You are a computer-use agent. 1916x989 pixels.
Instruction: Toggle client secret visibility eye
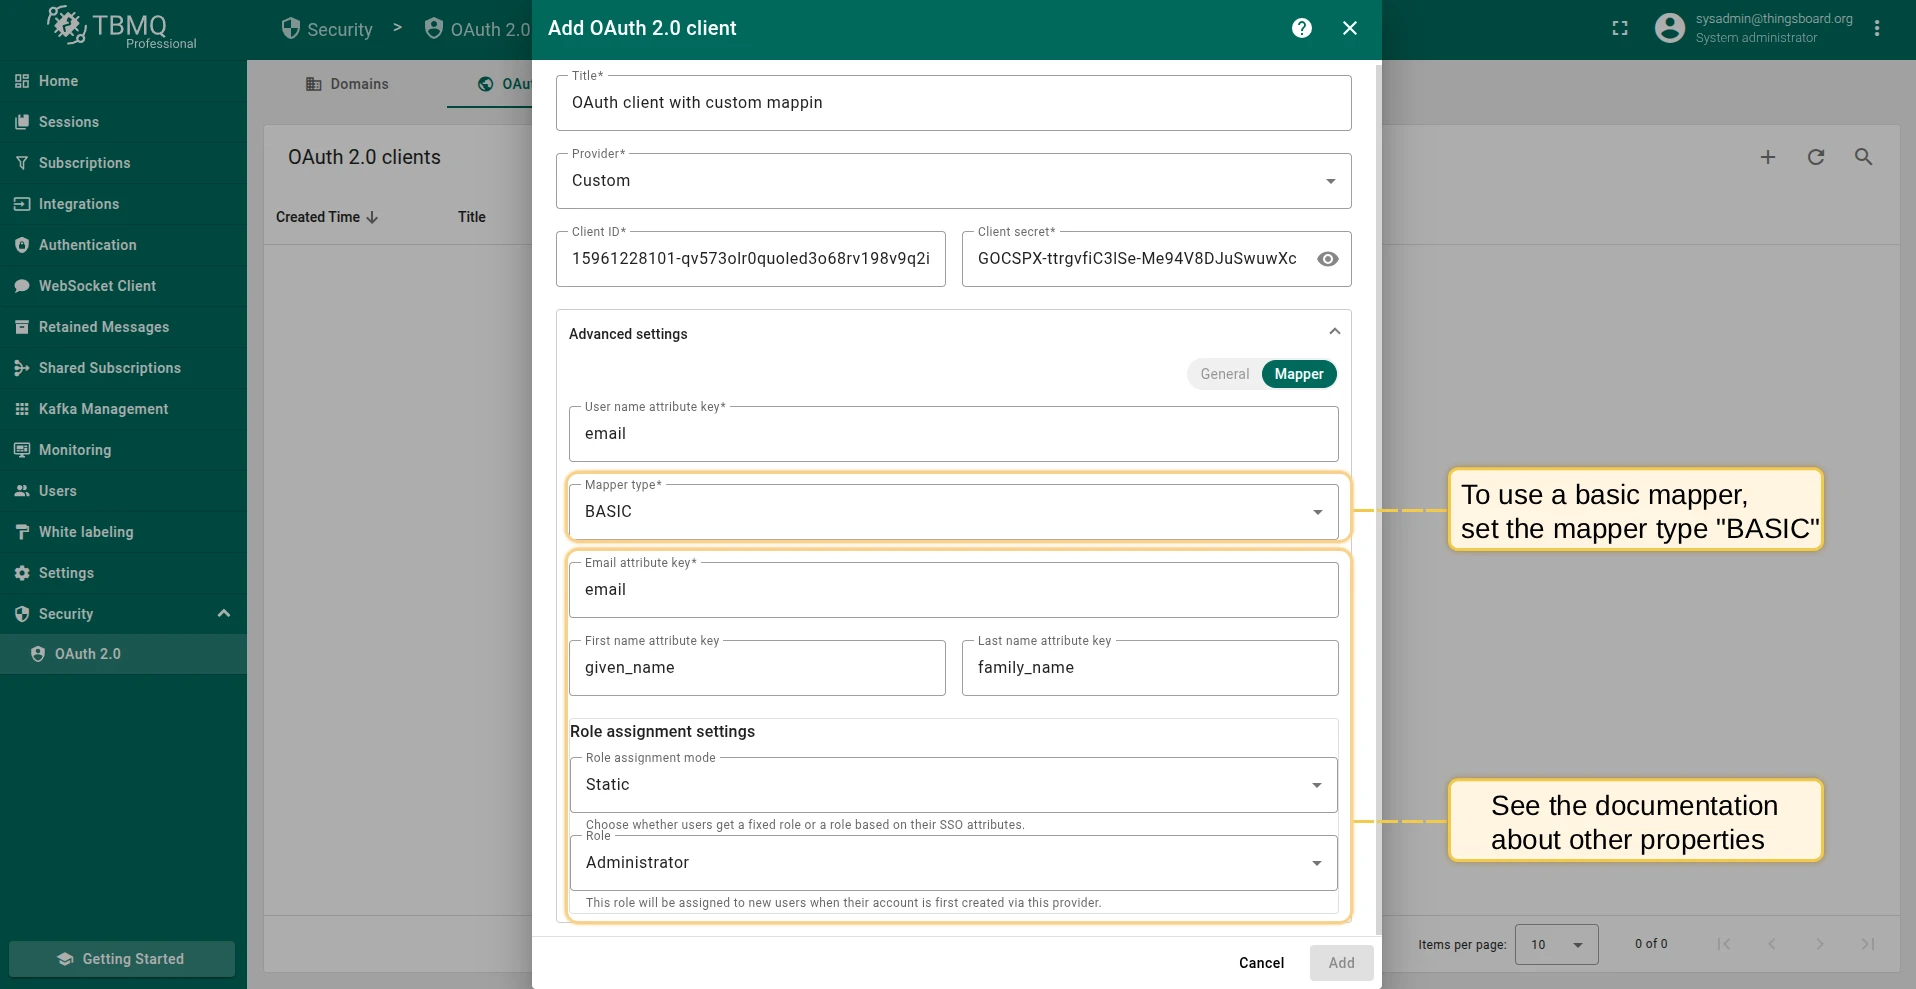1328,259
